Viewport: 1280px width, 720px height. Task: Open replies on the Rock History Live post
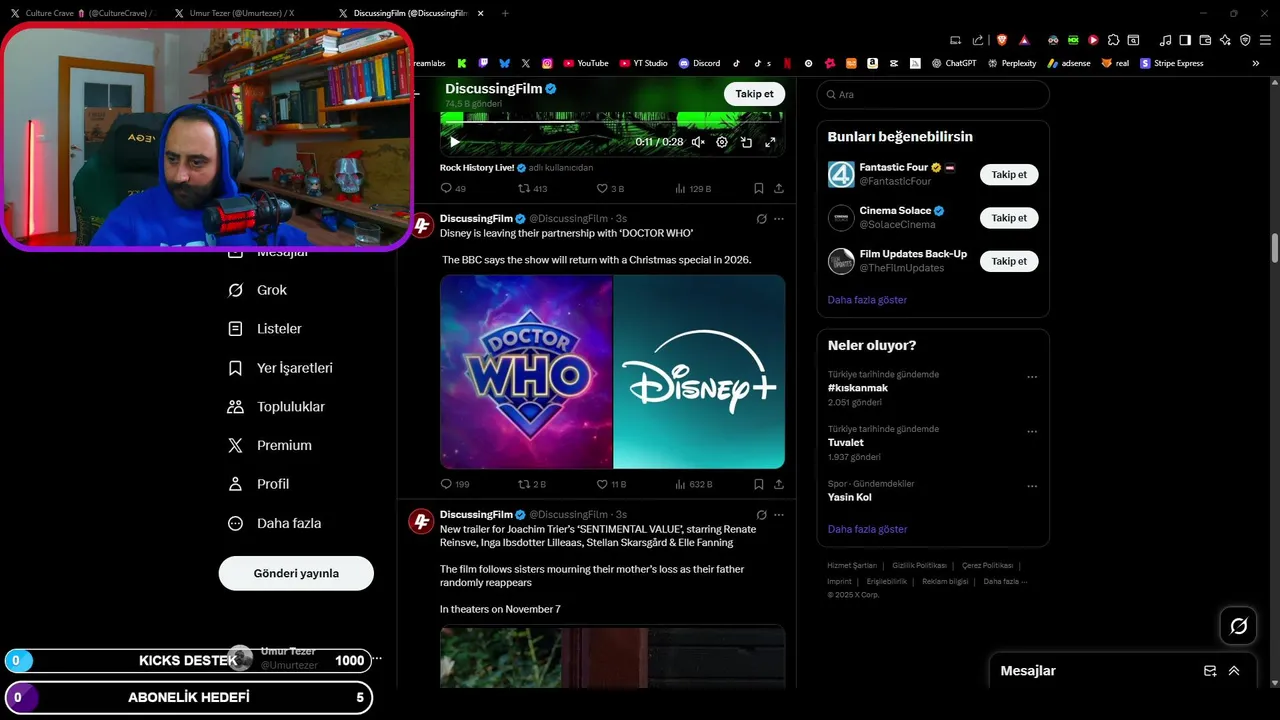pyautogui.click(x=453, y=188)
